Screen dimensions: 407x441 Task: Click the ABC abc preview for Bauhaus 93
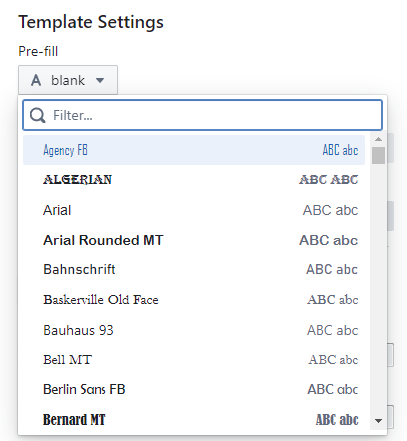[x=332, y=330]
